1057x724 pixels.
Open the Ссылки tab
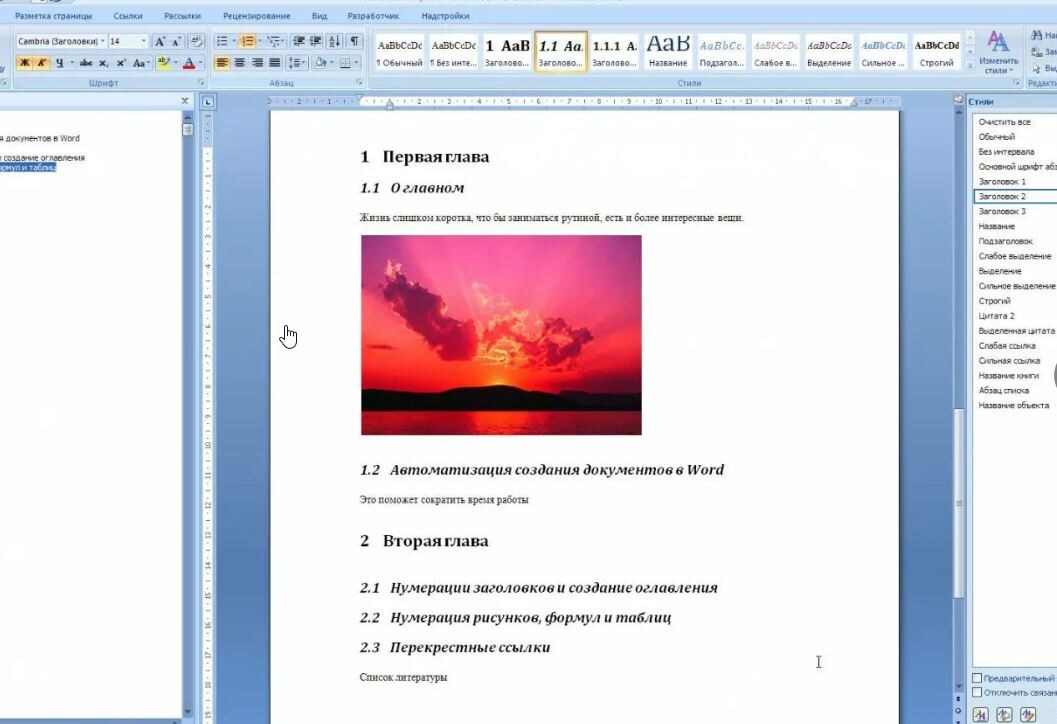[x=128, y=16]
